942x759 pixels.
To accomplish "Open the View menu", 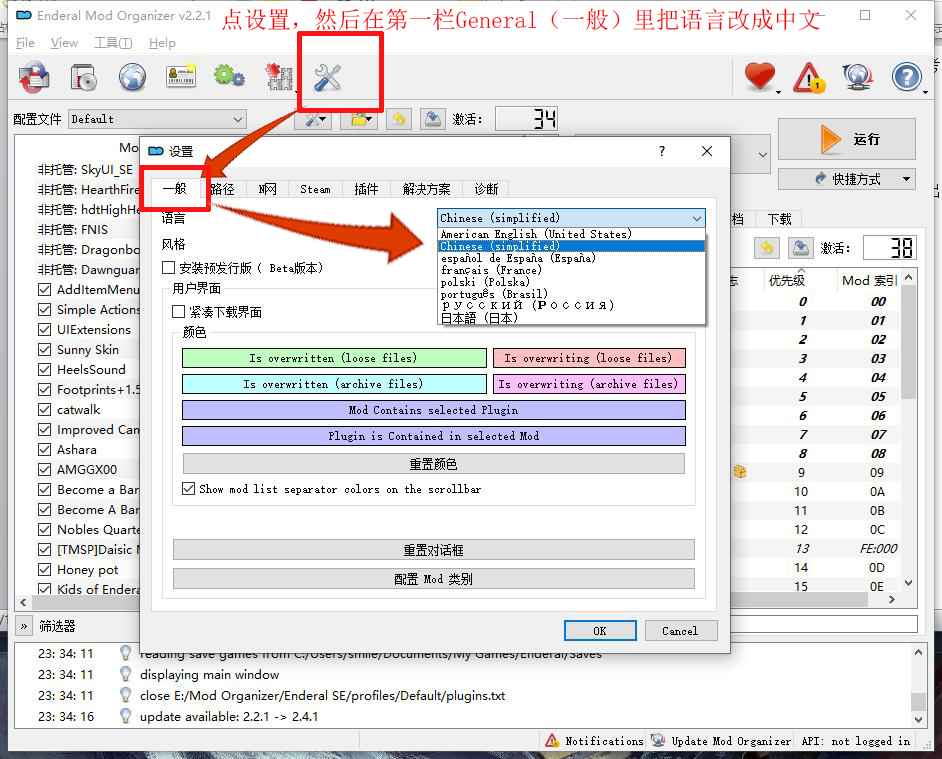I will pyautogui.click(x=64, y=43).
